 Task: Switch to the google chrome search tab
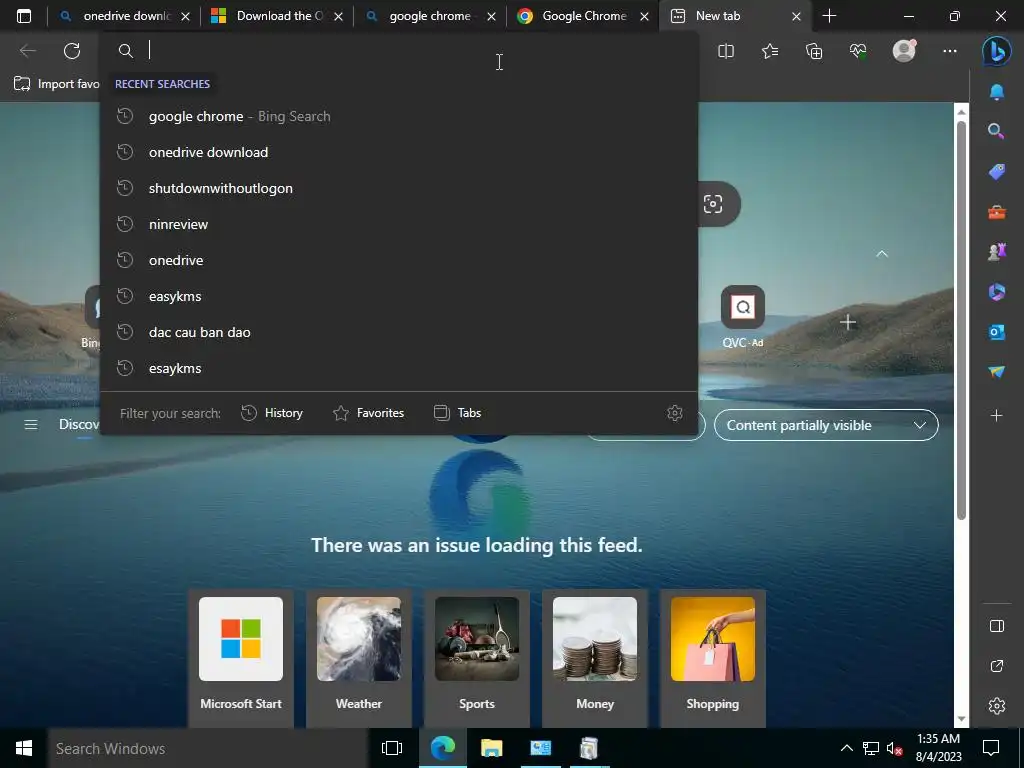point(430,16)
